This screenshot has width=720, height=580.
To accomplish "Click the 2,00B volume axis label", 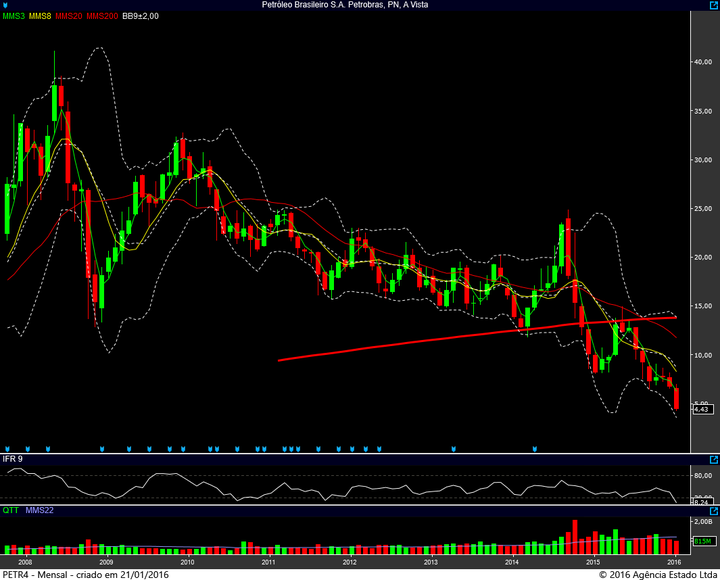I will [703, 522].
